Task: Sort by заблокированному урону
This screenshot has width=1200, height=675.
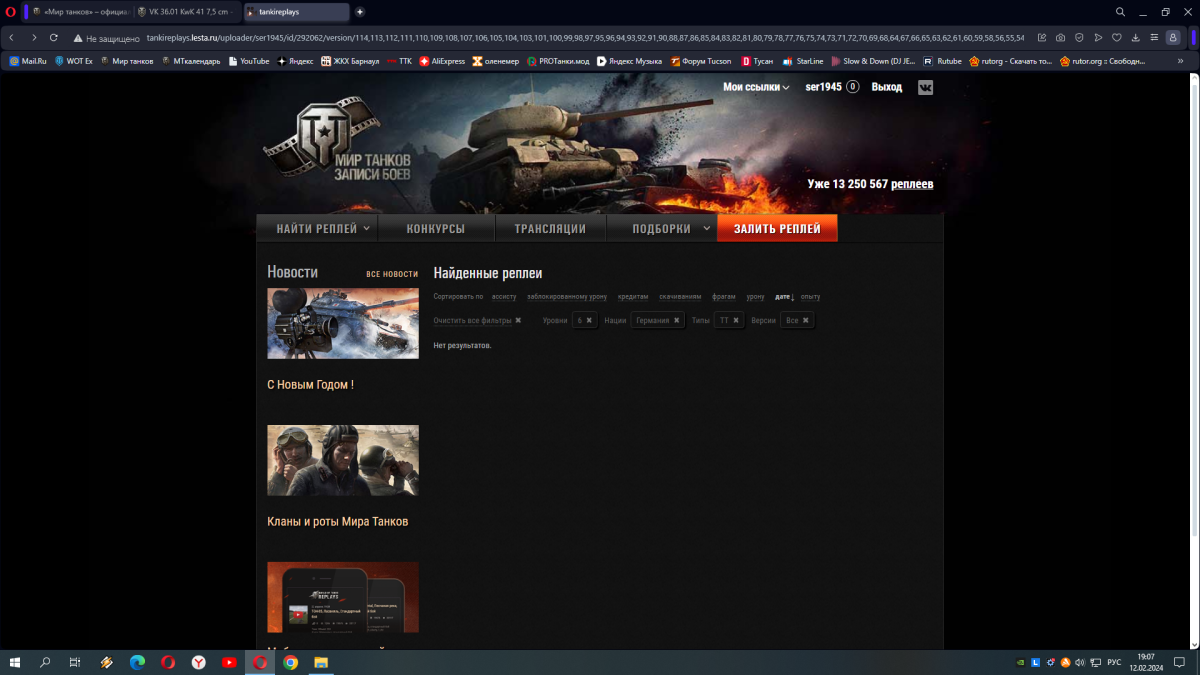Action: (x=567, y=297)
